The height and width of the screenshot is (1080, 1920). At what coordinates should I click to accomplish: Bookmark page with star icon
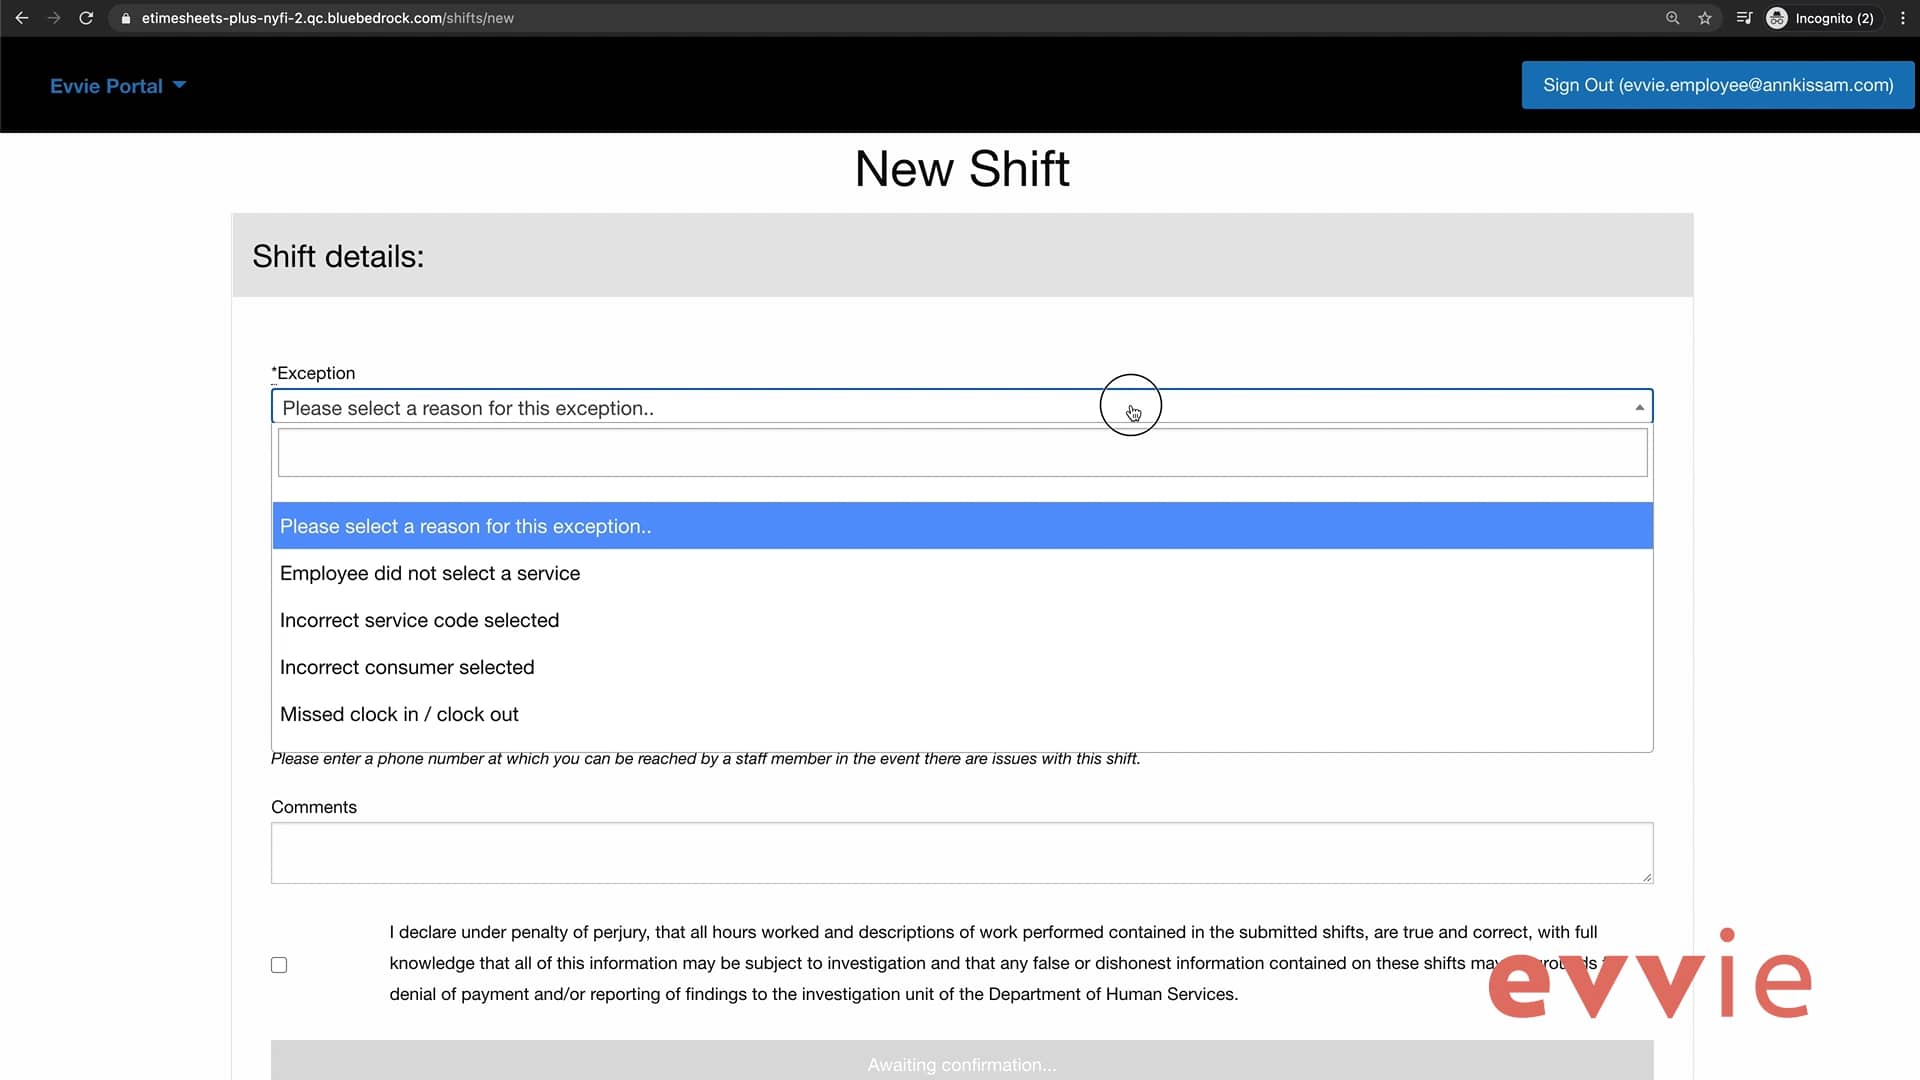click(x=1705, y=18)
